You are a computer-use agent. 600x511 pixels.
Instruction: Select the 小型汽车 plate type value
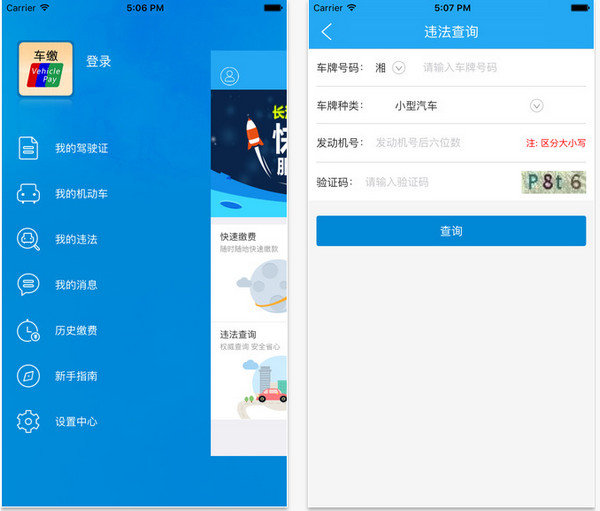416,106
